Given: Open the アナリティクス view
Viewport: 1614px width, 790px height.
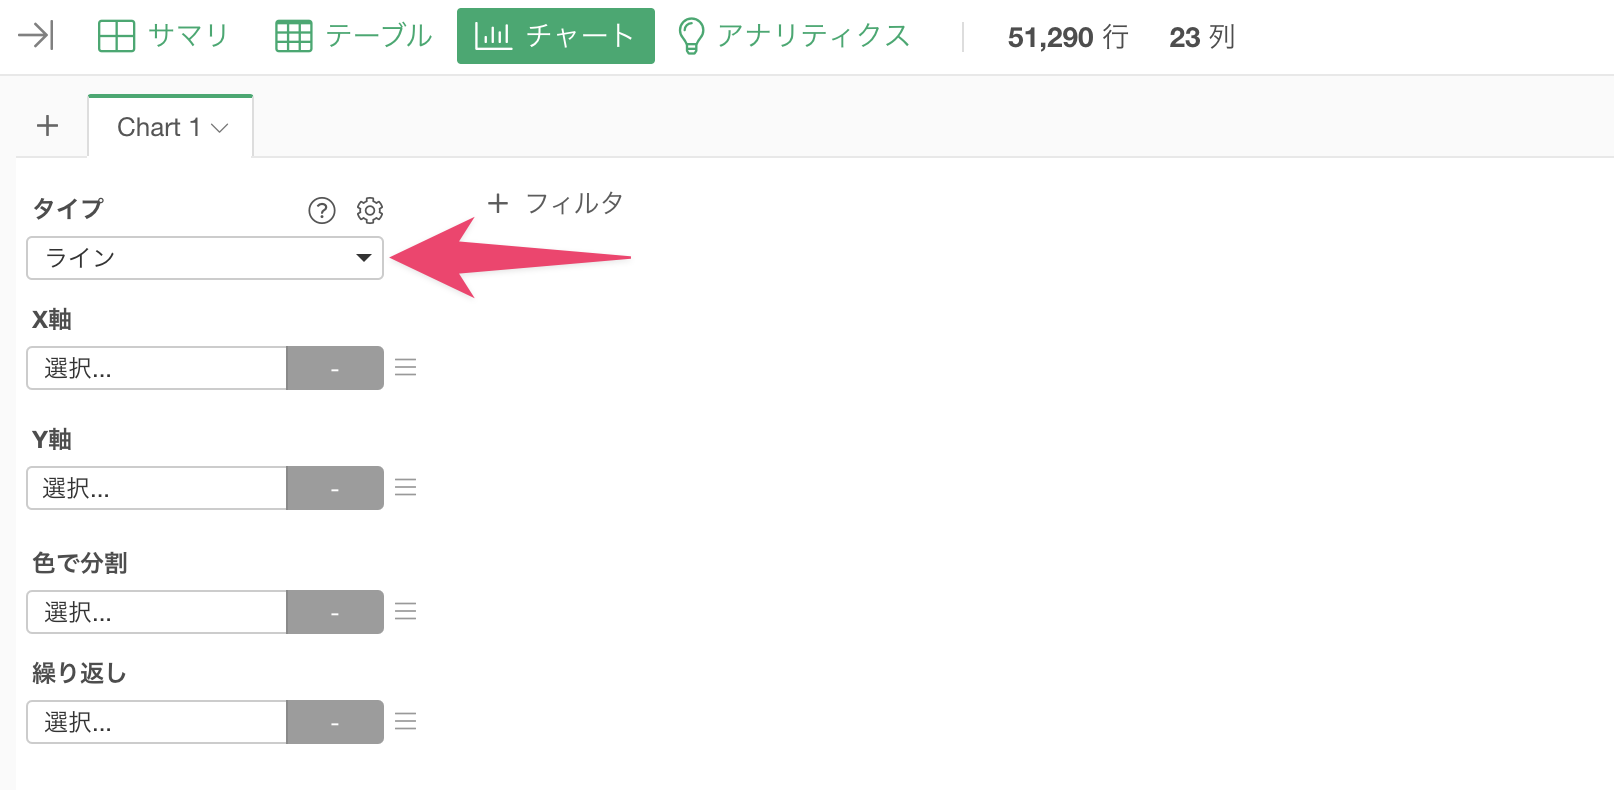Looking at the screenshot, I should [793, 36].
